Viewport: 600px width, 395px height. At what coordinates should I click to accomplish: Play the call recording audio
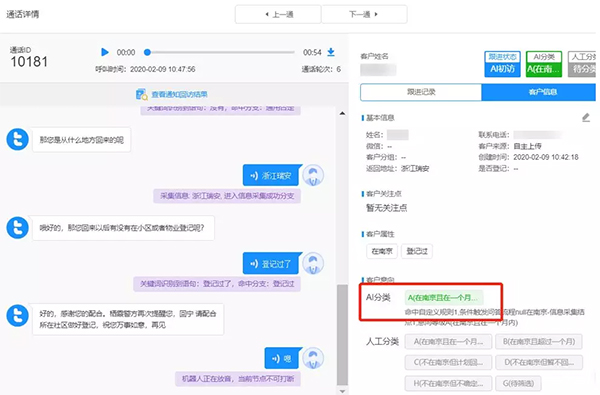pyautogui.click(x=104, y=52)
